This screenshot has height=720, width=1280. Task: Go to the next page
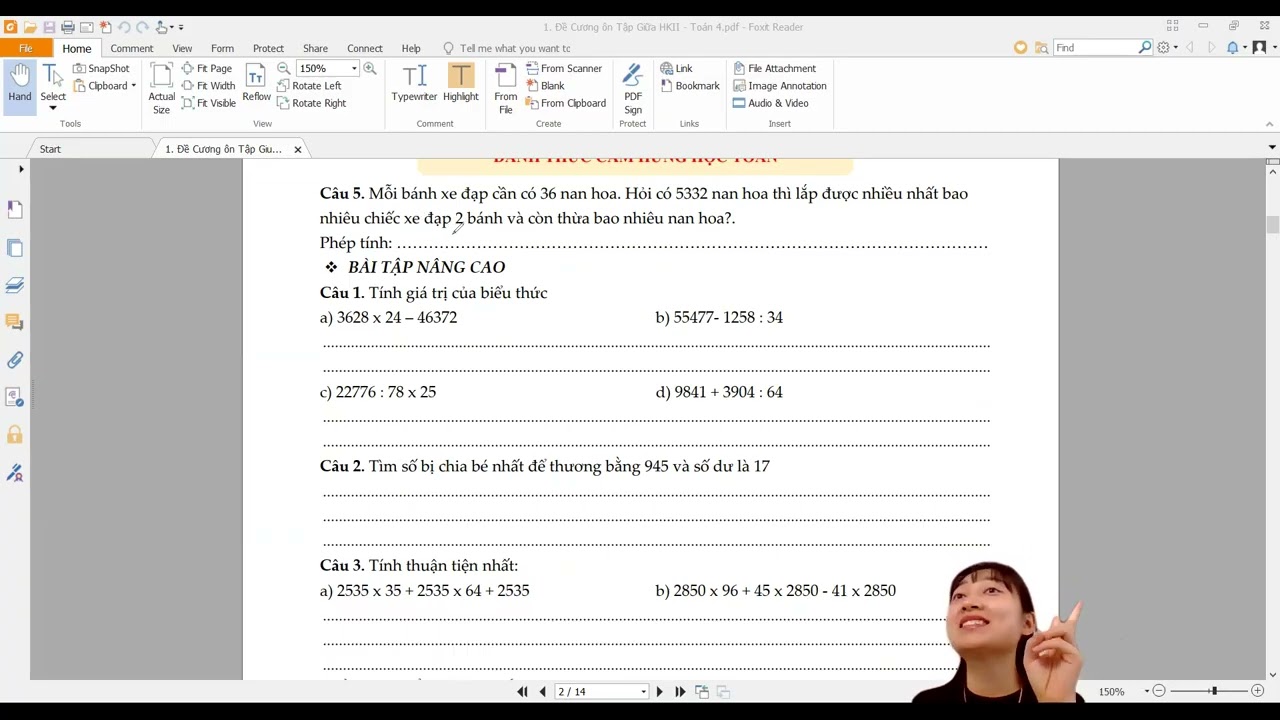click(659, 691)
